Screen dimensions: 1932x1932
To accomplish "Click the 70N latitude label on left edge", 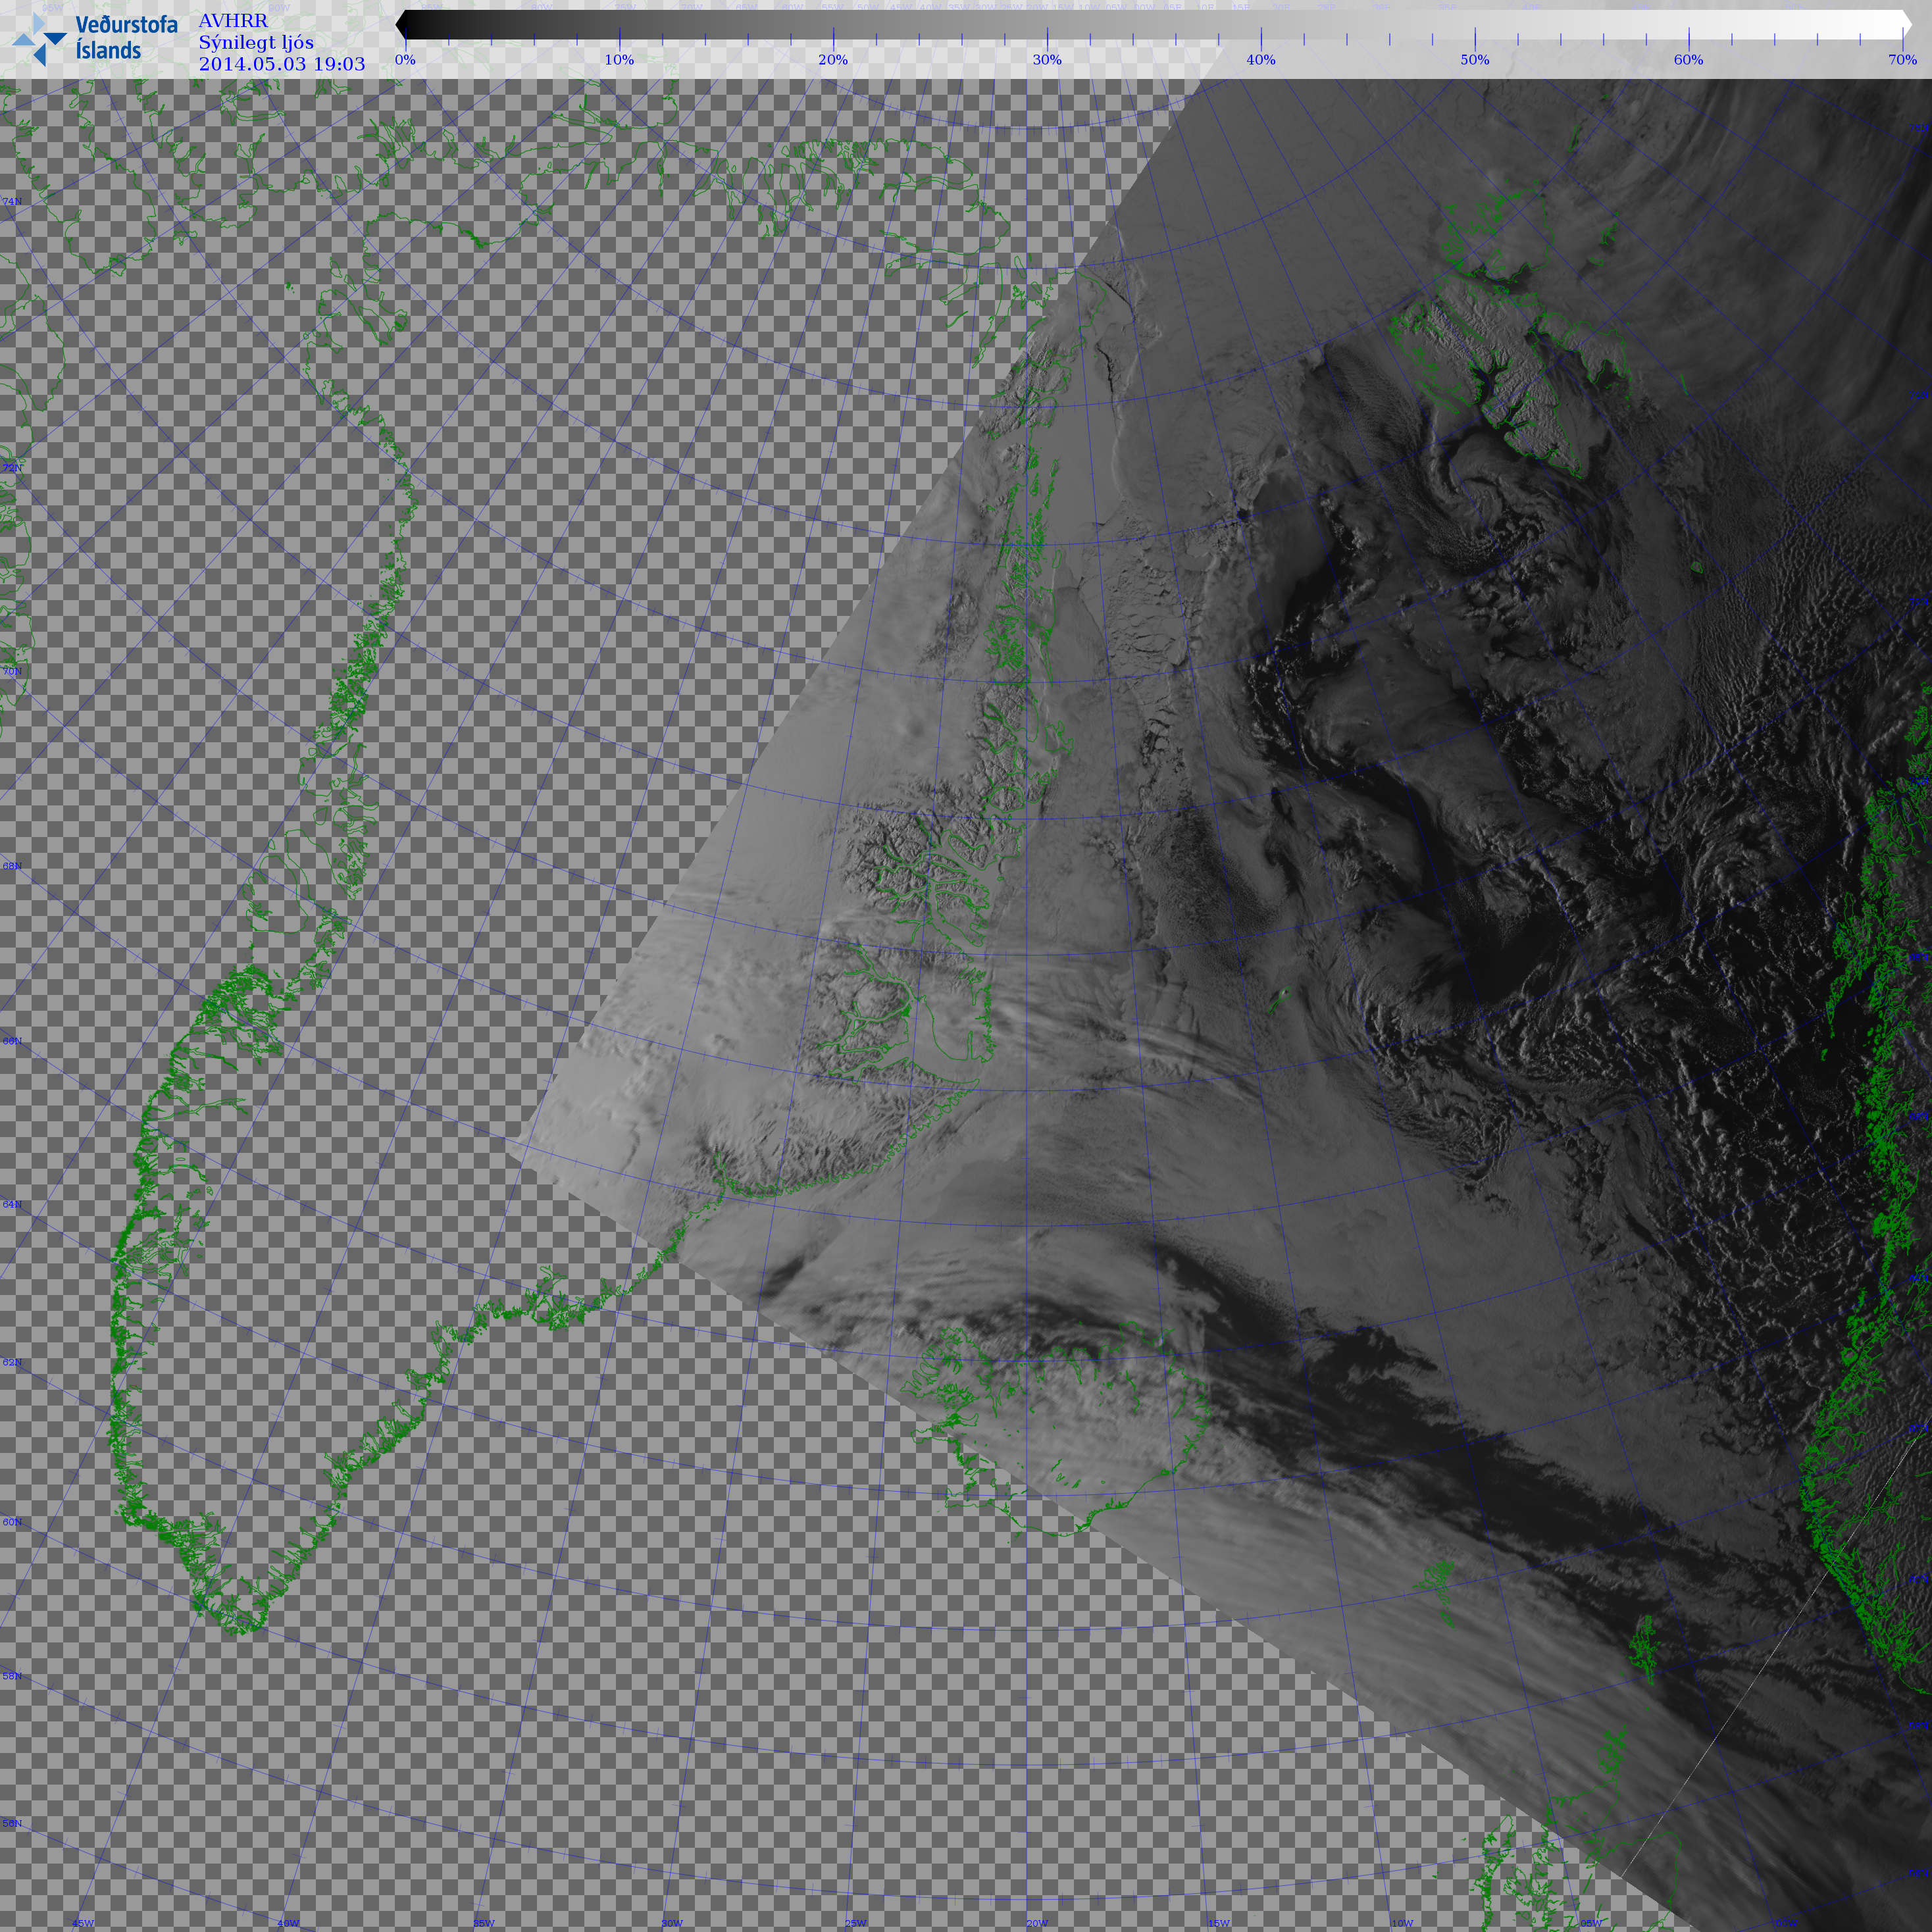I will point(12,671).
